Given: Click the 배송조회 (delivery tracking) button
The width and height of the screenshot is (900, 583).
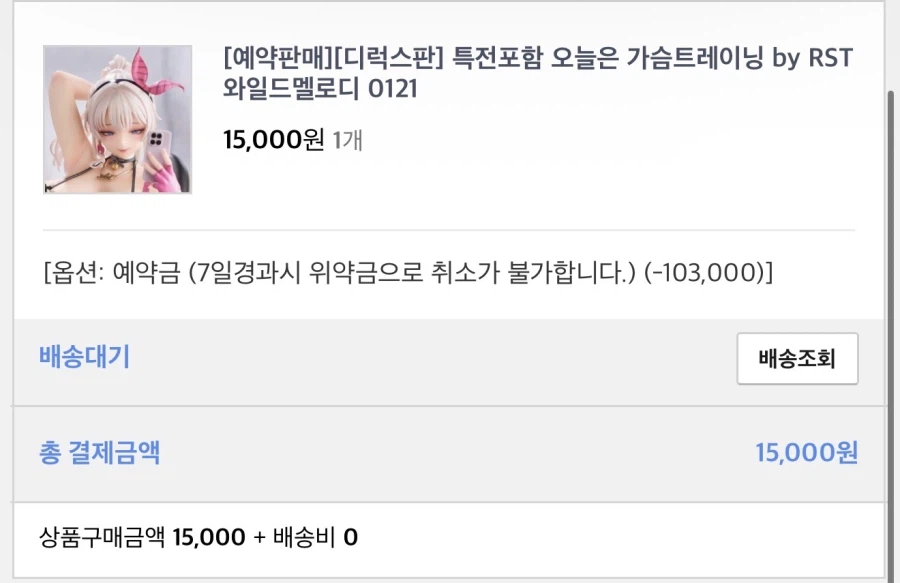Looking at the screenshot, I should (x=797, y=358).
